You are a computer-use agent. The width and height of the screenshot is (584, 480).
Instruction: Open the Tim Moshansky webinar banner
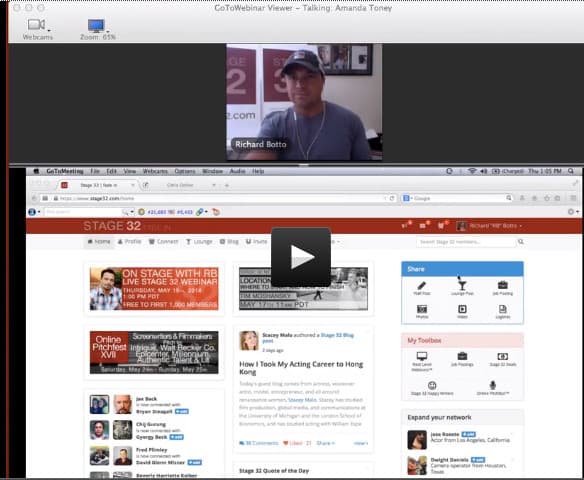tap(304, 289)
